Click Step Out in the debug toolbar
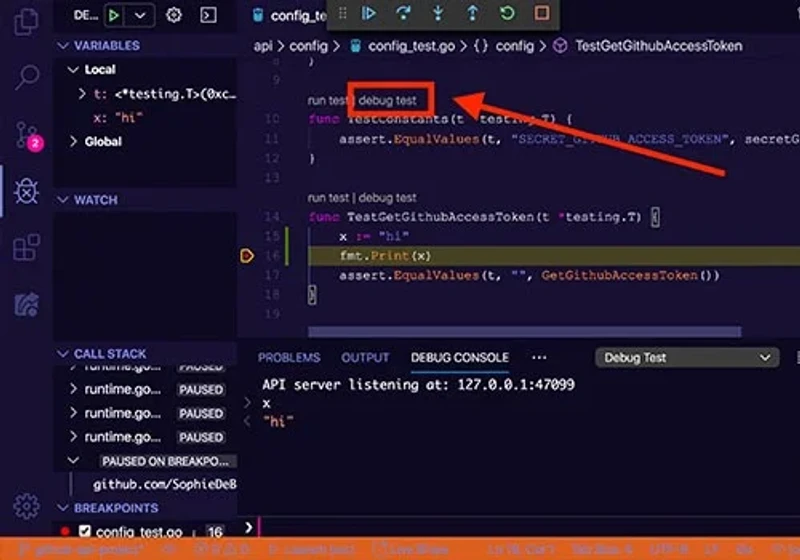Viewport: 800px width, 560px height. pyautogui.click(x=472, y=13)
